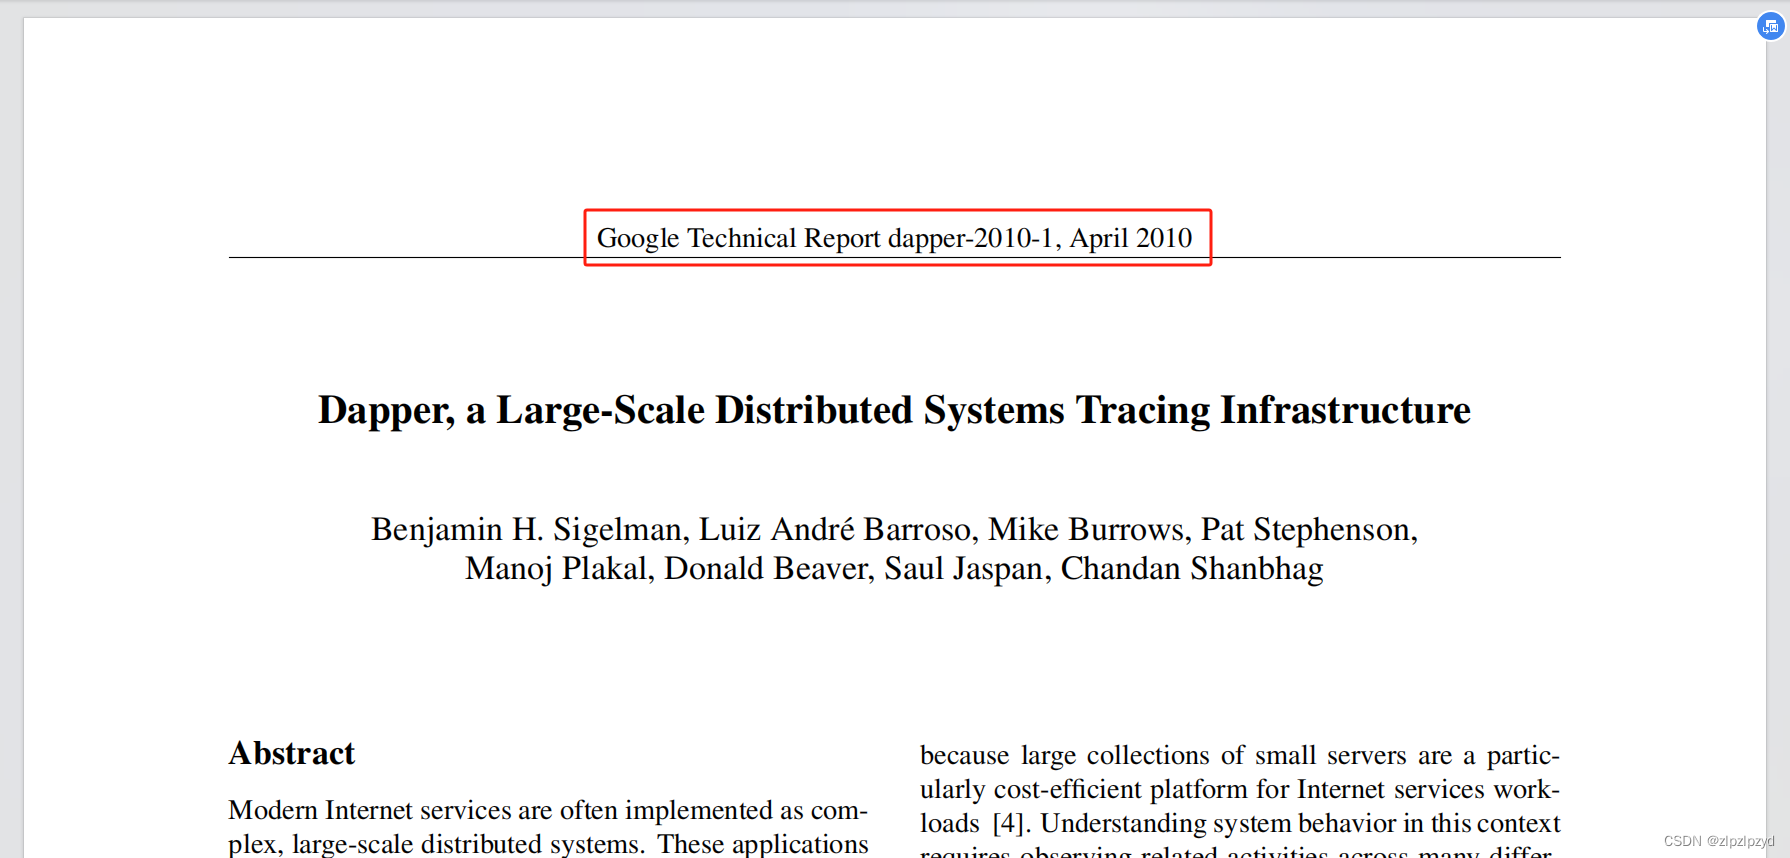Select author name 'Mike Burrows'
Viewport: 1790px width, 858px height.
point(1087,529)
